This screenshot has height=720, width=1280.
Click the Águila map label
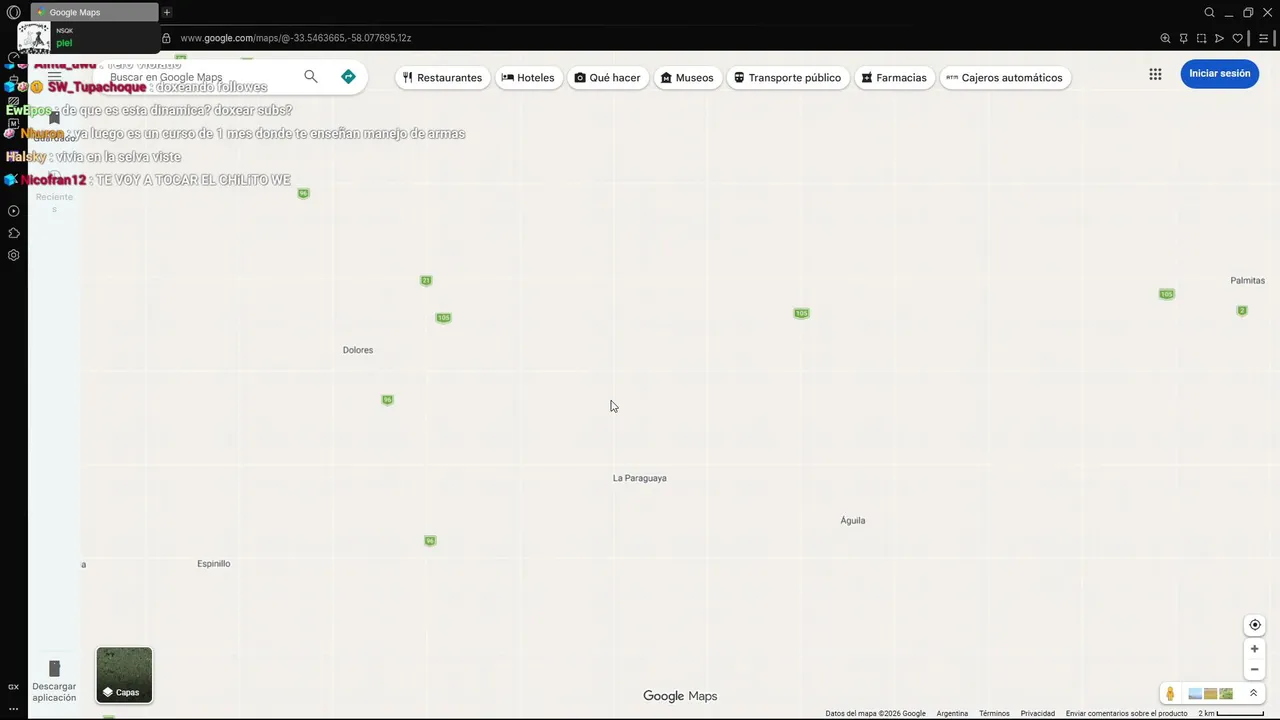point(853,520)
